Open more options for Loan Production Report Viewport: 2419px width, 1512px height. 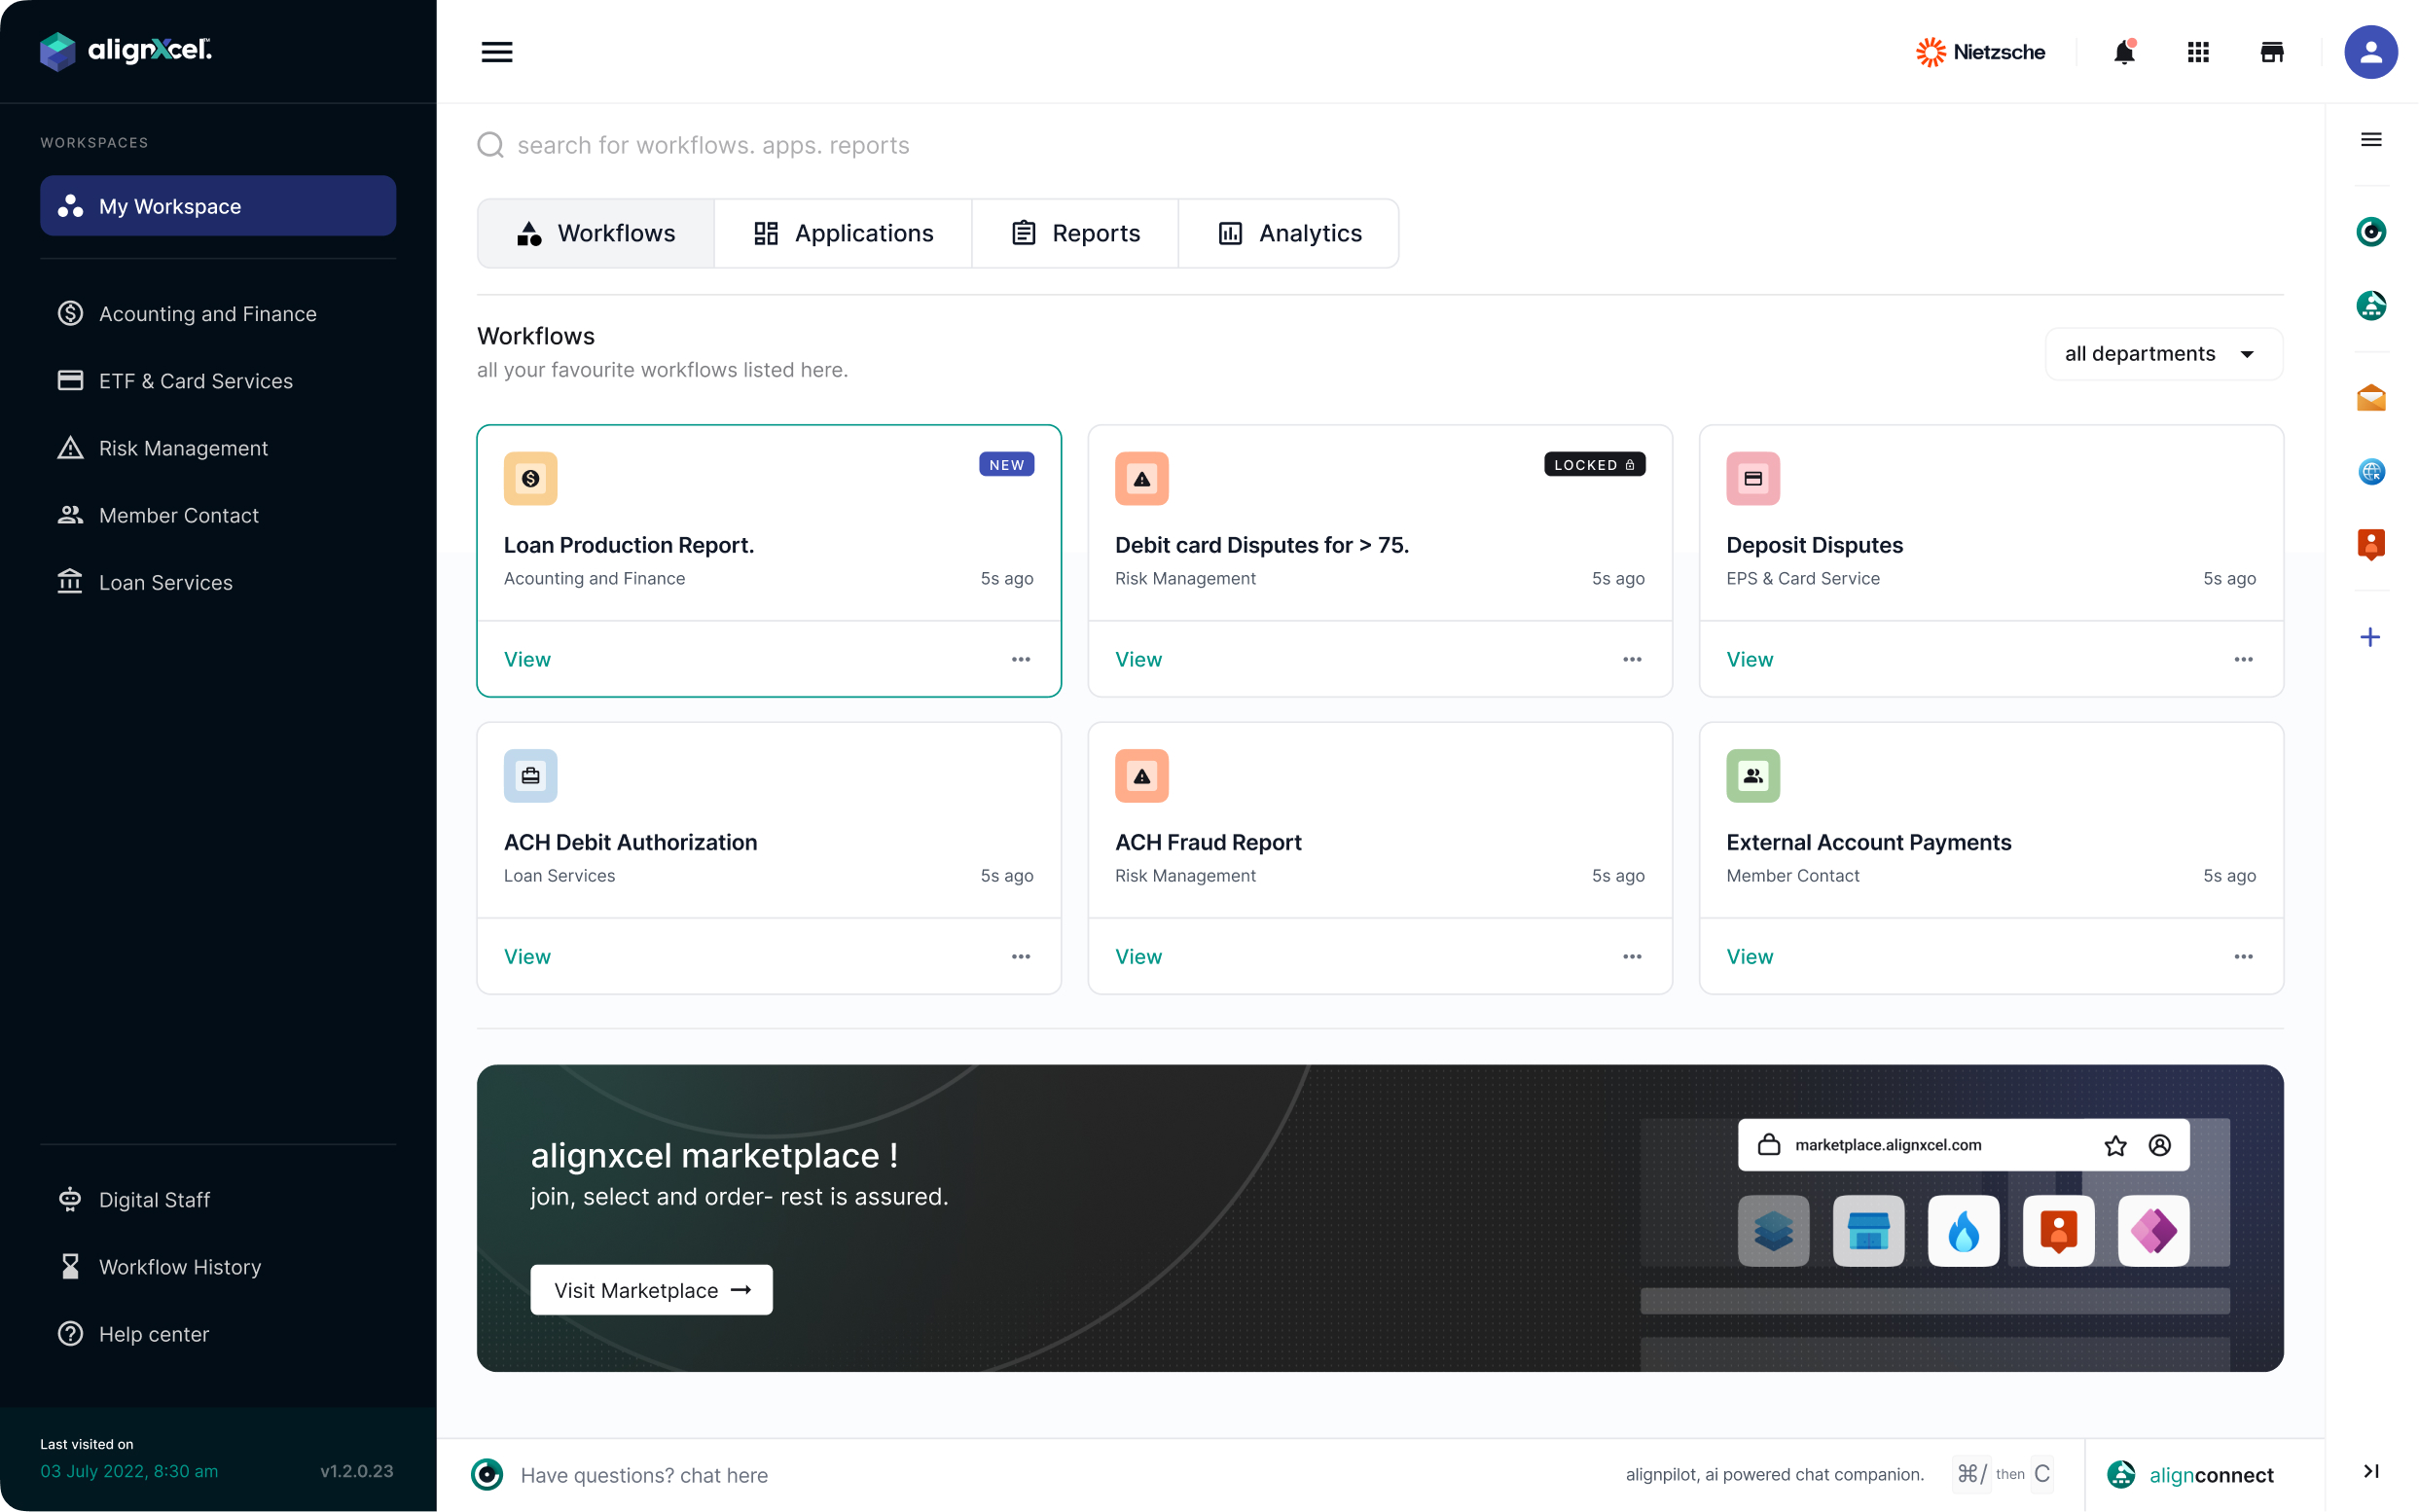1021,659
